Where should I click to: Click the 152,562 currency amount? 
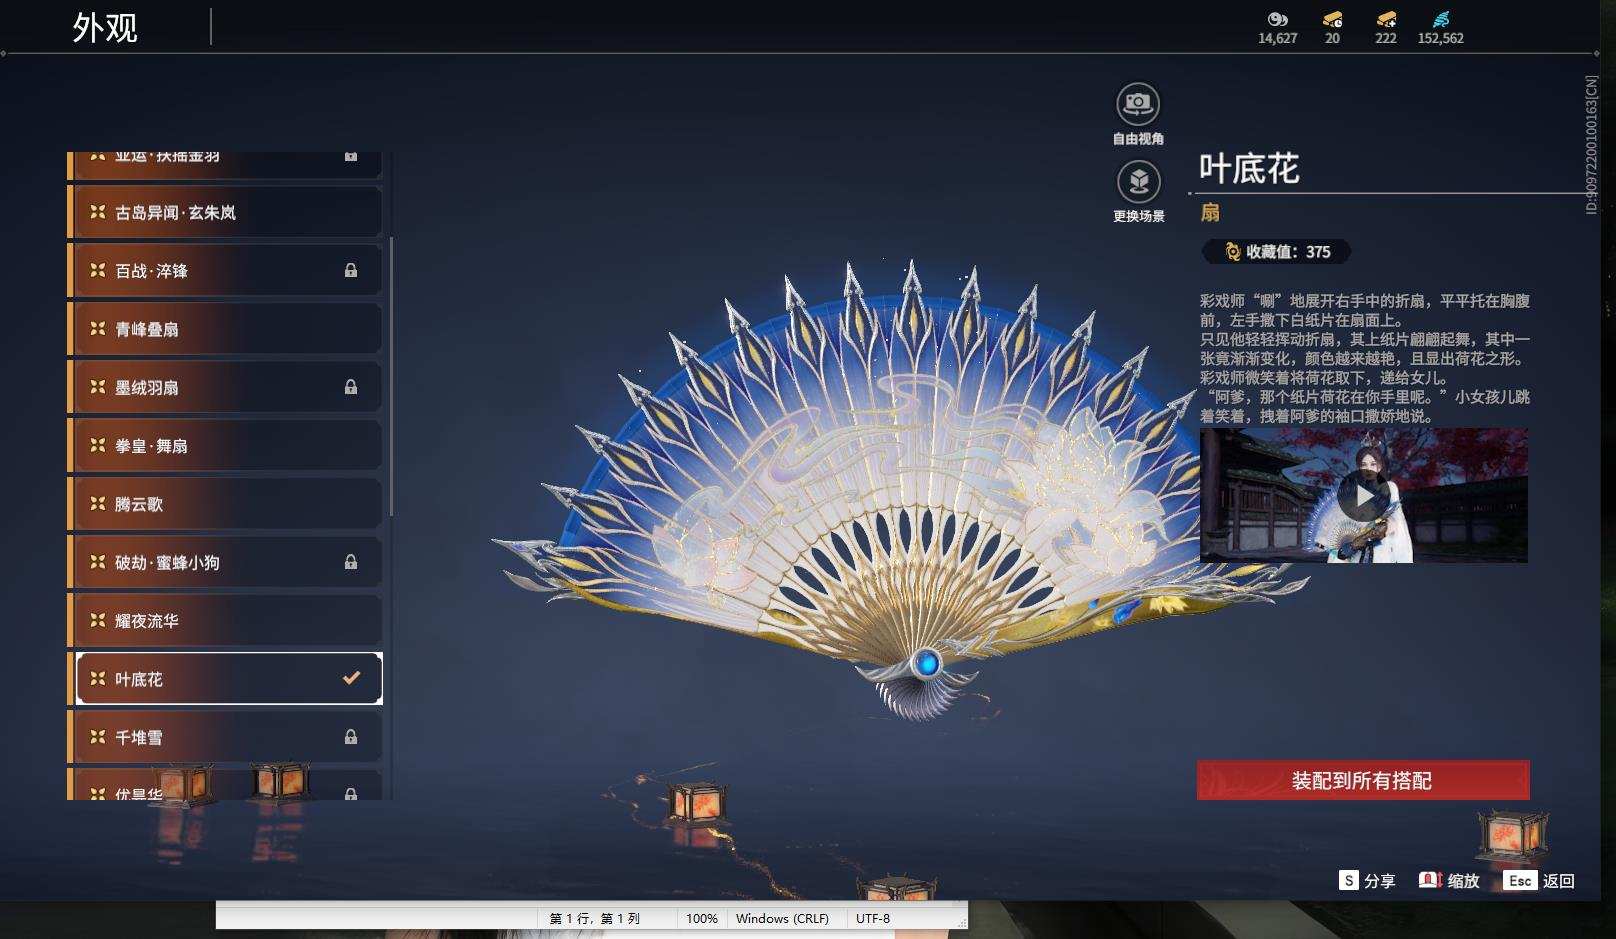(1440, 38)
